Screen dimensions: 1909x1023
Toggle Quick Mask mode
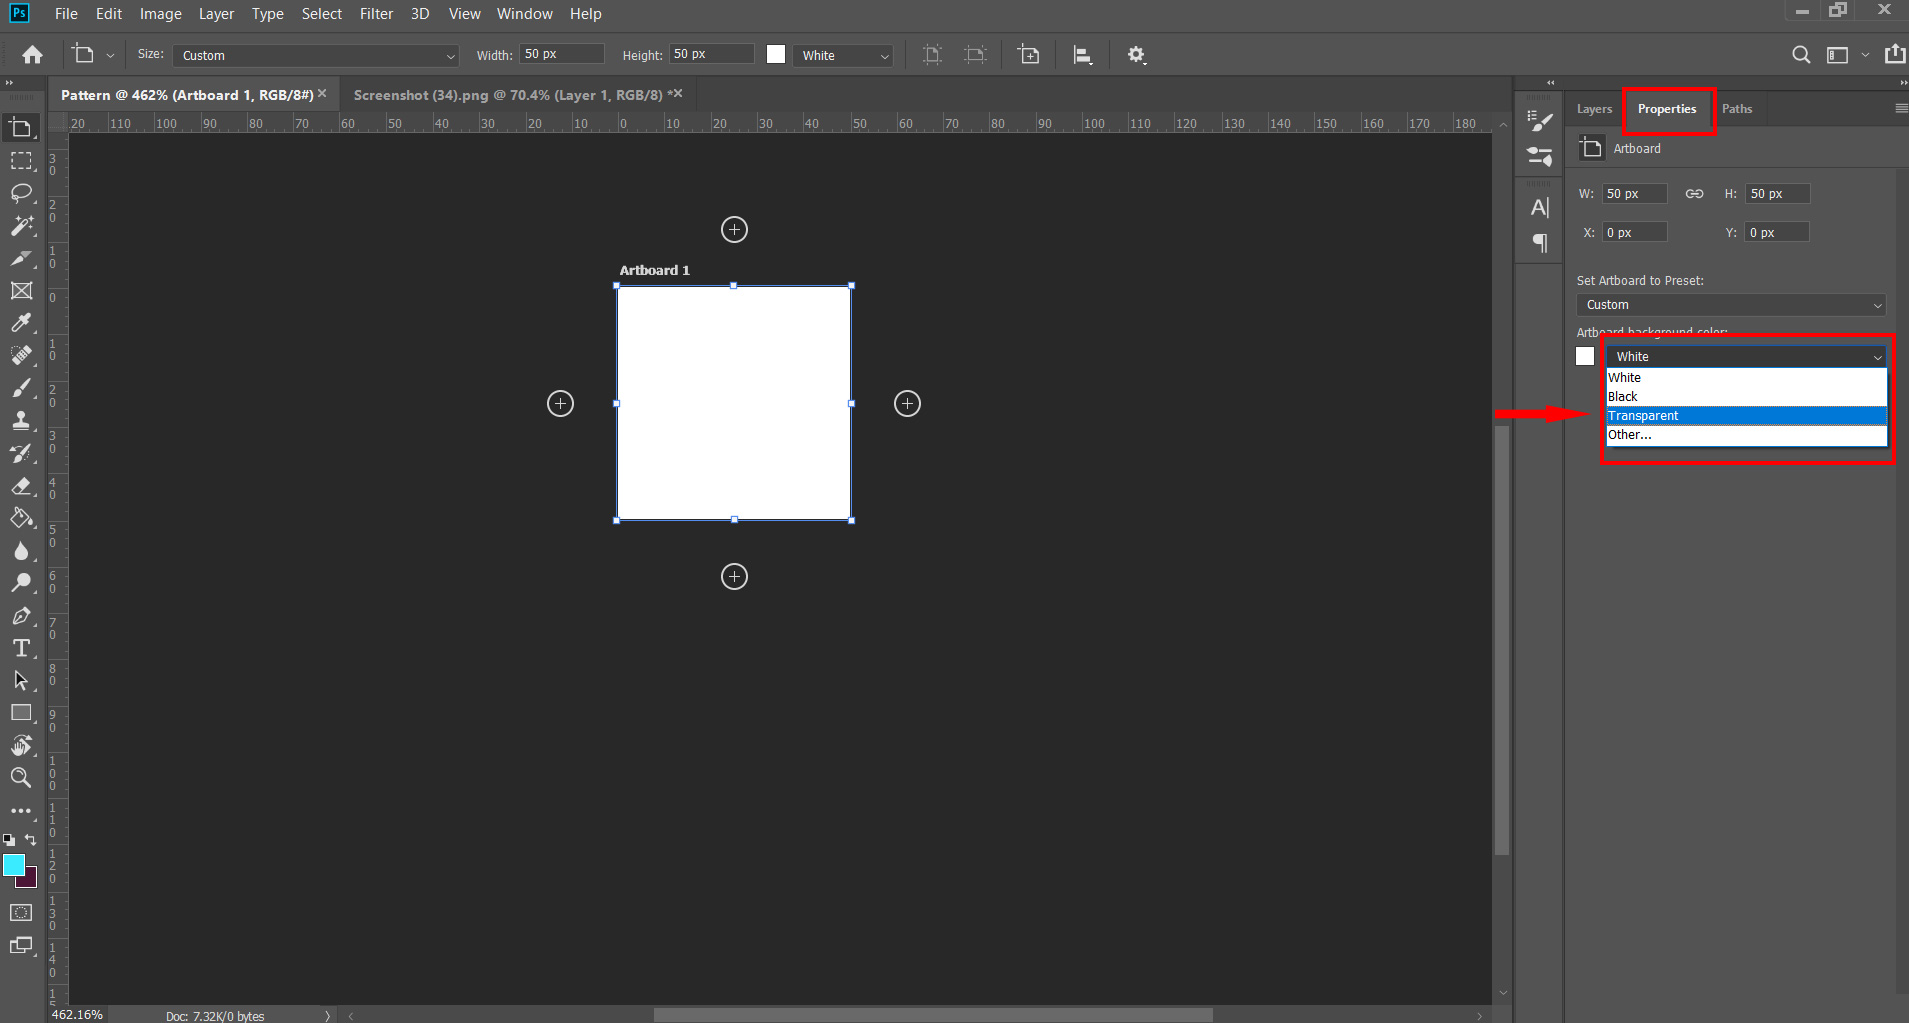(x=21, y=912)
